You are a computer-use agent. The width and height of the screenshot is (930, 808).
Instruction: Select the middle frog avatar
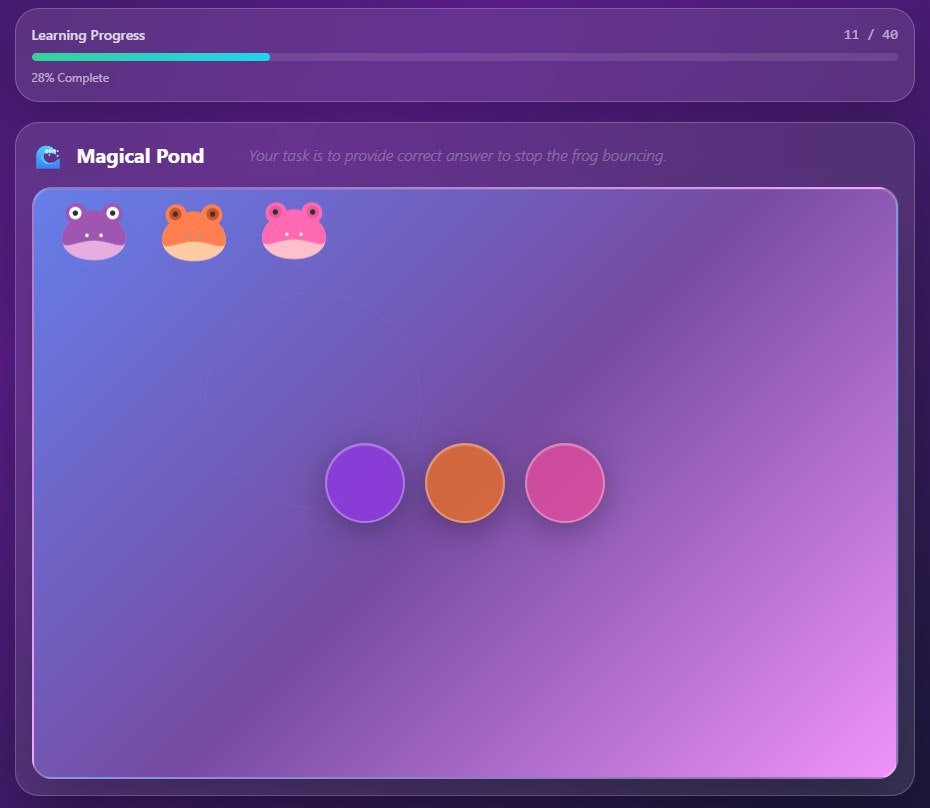(193, 230)
